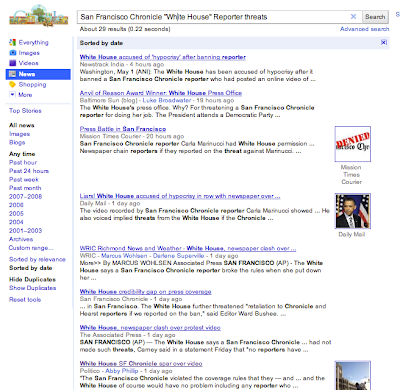This screenshot has width=400, height=390.
Task: Click the DENIED Mission Times Courier thumbnail
Action: click(x=353, y=144)
